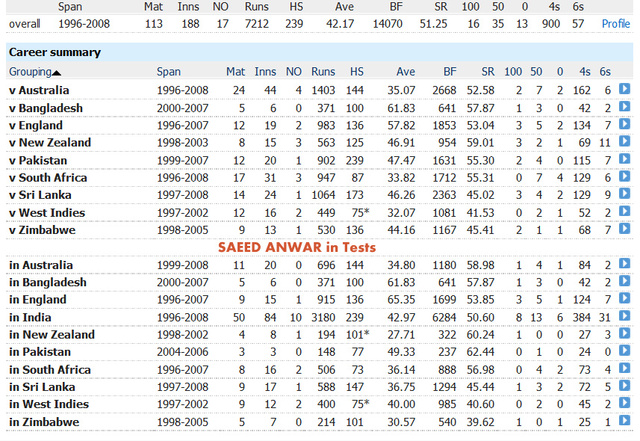Sort by Runs column in Career summary
This screenshot has width=640, height=441.
pyautogui.click(x=323, y=72)
